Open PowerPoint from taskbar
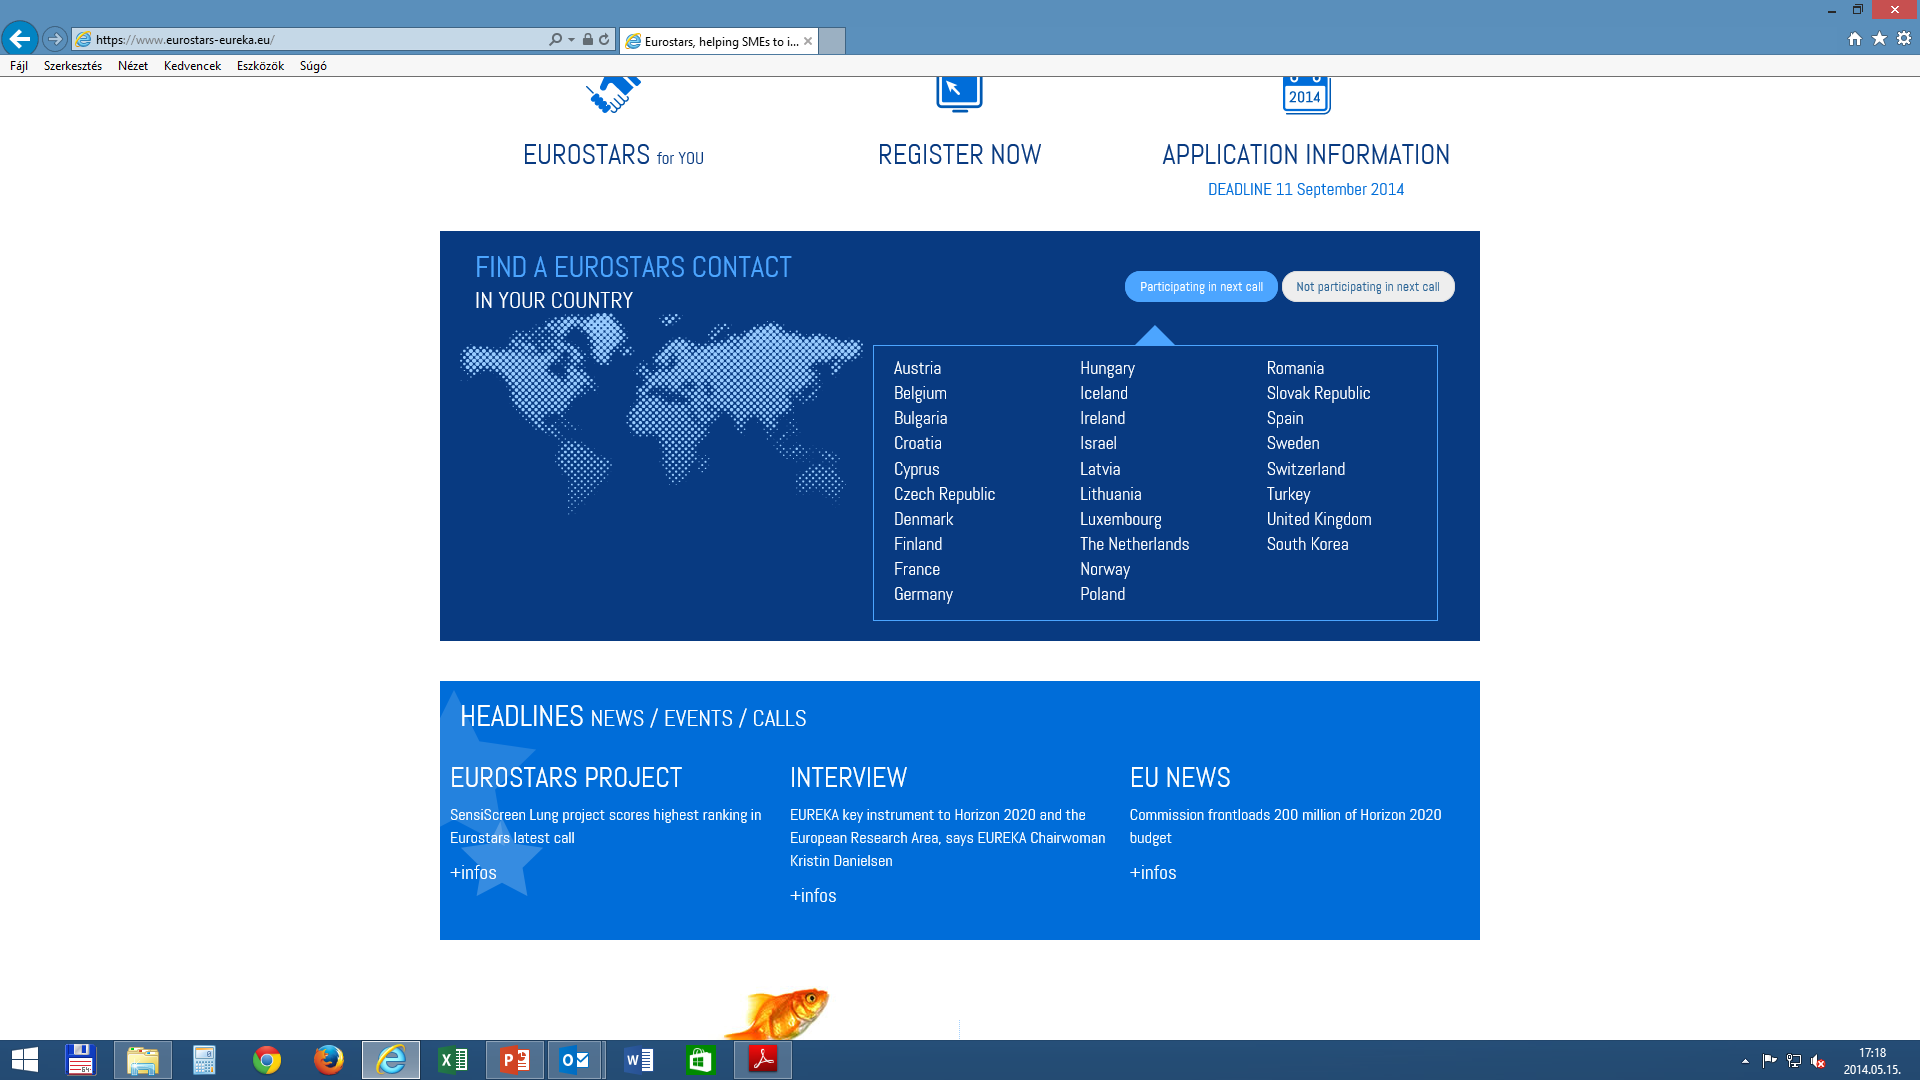Viewport: 1920px width, 1080px height. click(514, 1060)
